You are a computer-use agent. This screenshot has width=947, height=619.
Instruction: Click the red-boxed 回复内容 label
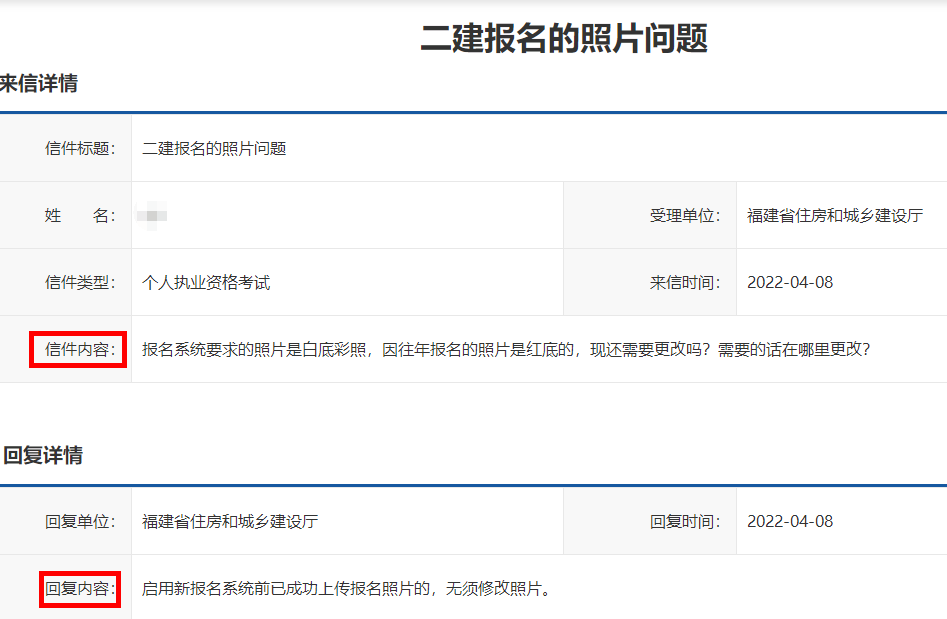pyautogui.click(x=80, y=588)
